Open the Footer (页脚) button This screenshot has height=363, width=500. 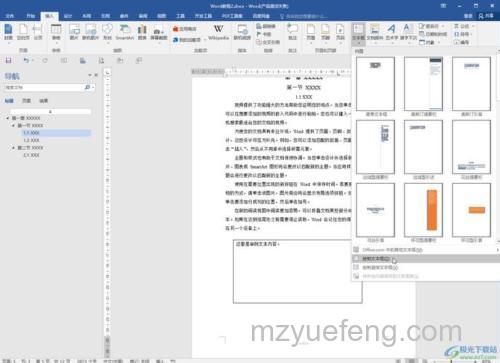point(325,33)
